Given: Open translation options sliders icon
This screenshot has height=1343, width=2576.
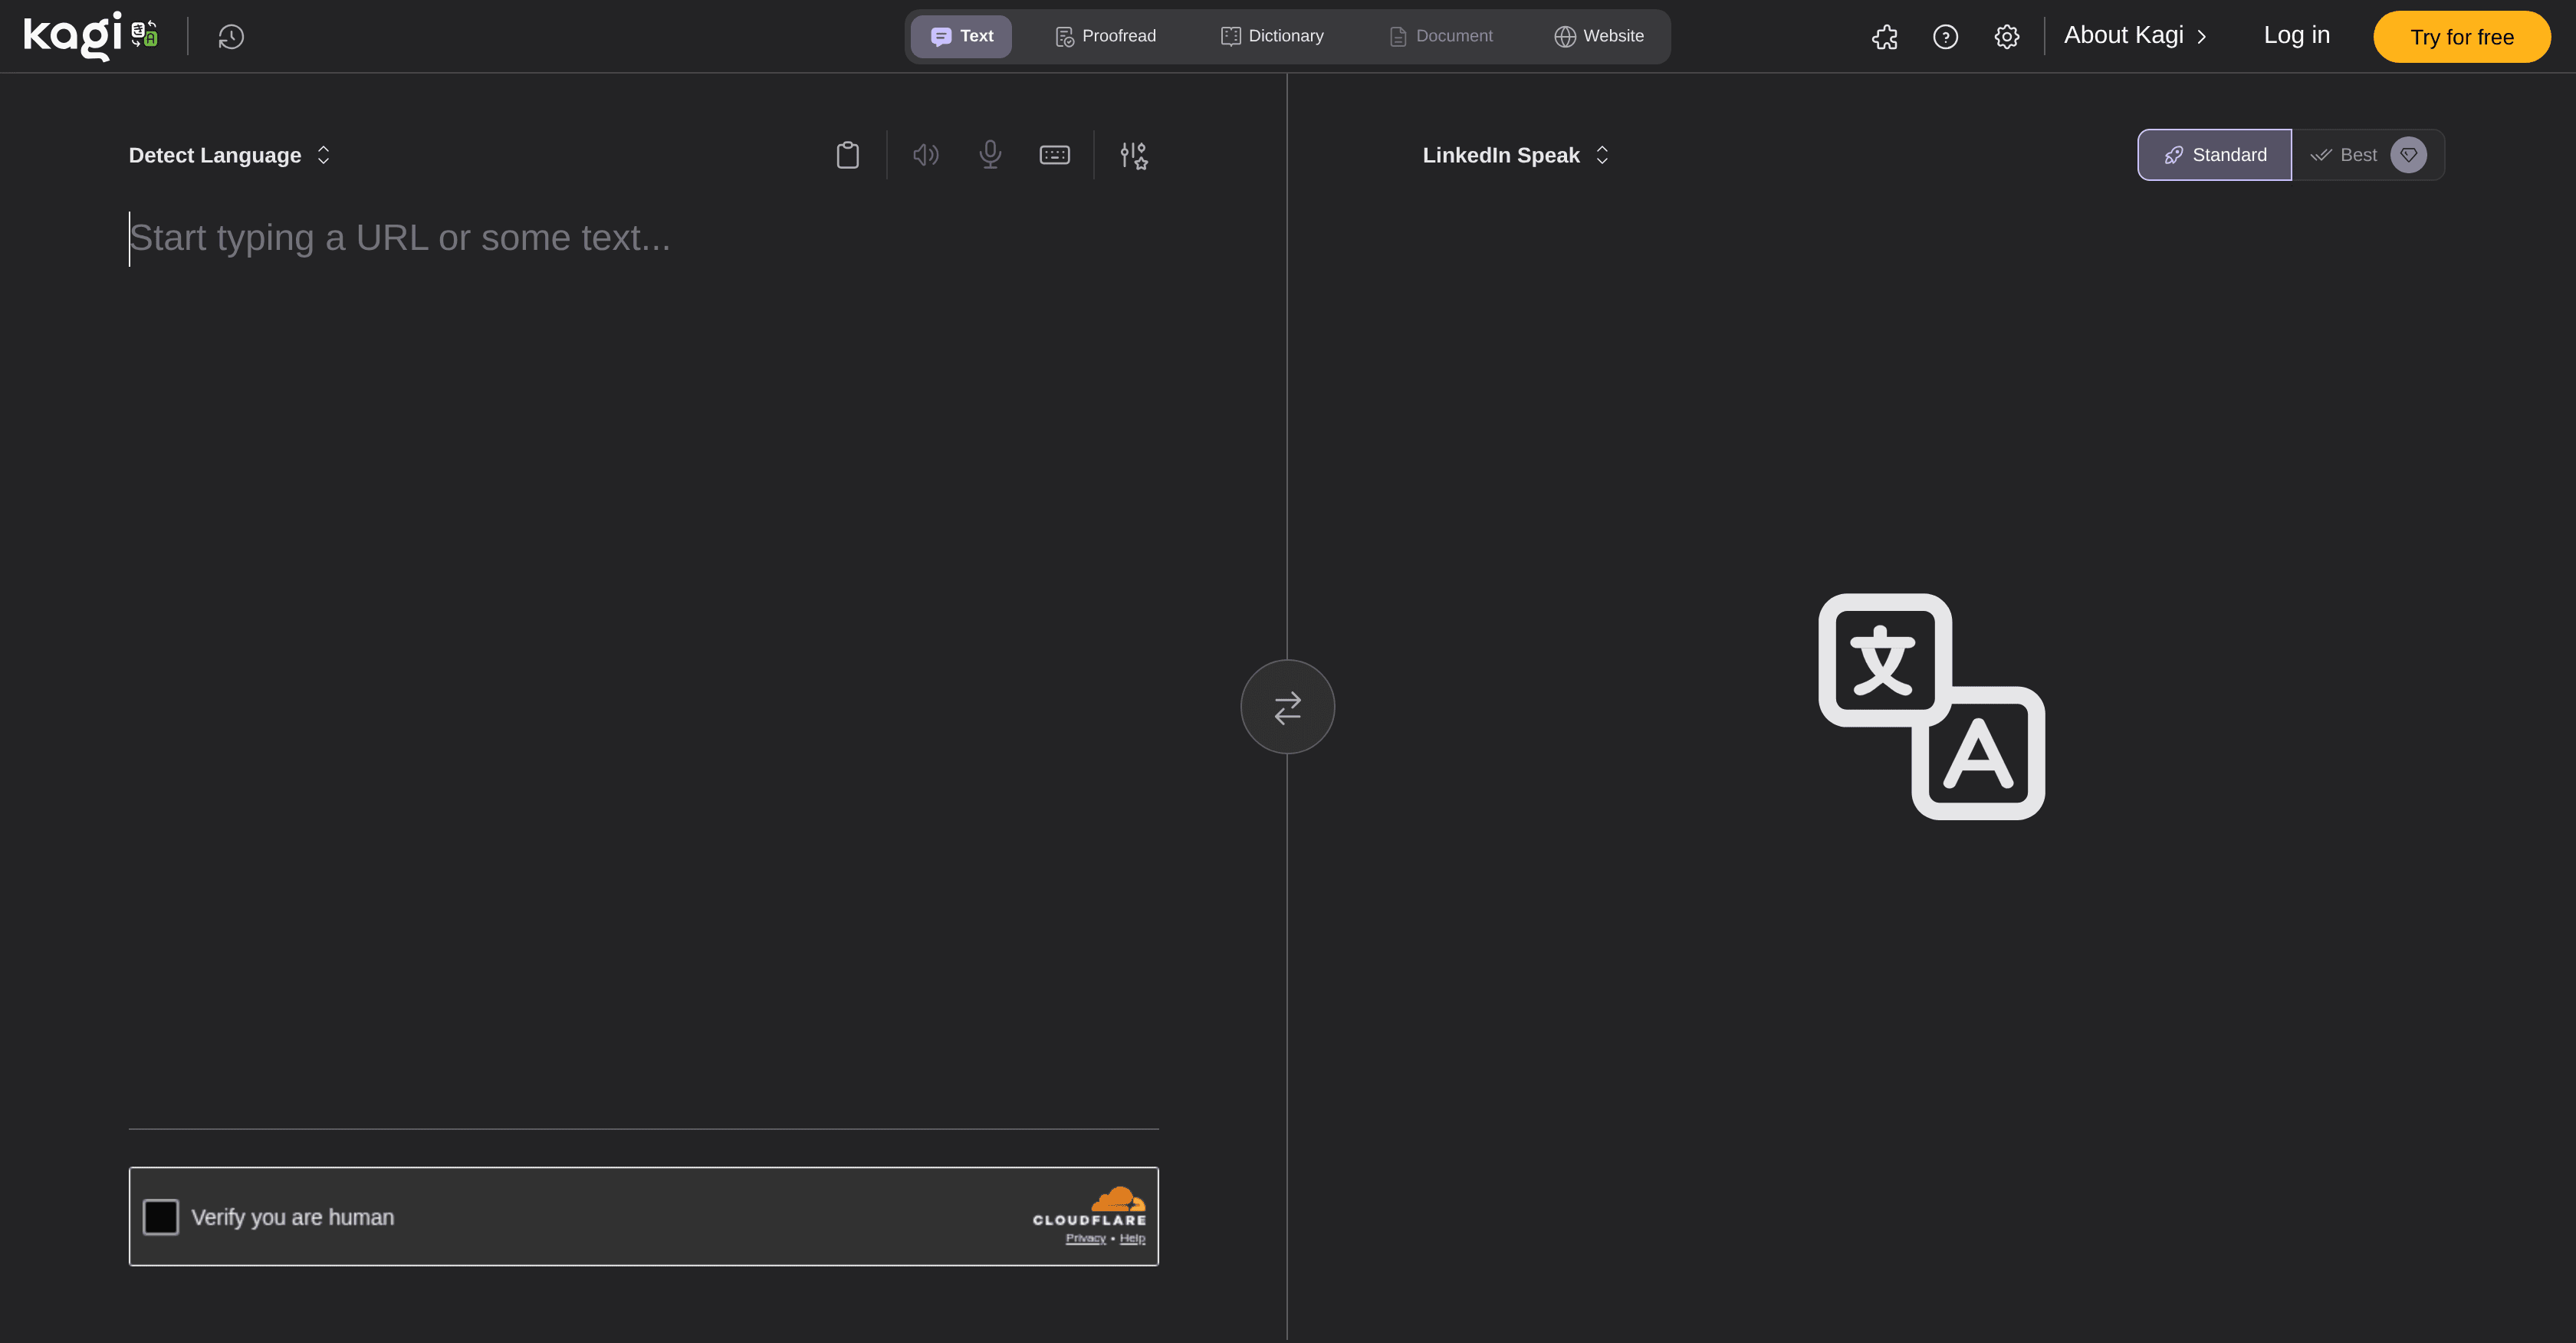Looking at the screenshot, I should click(x=1133, y=155).
